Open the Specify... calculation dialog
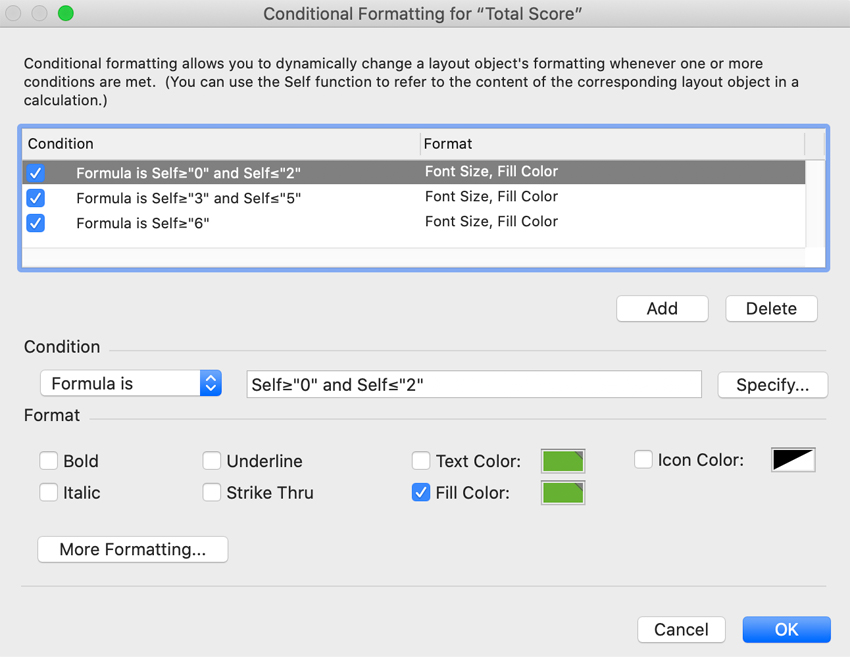 (772, 385)
